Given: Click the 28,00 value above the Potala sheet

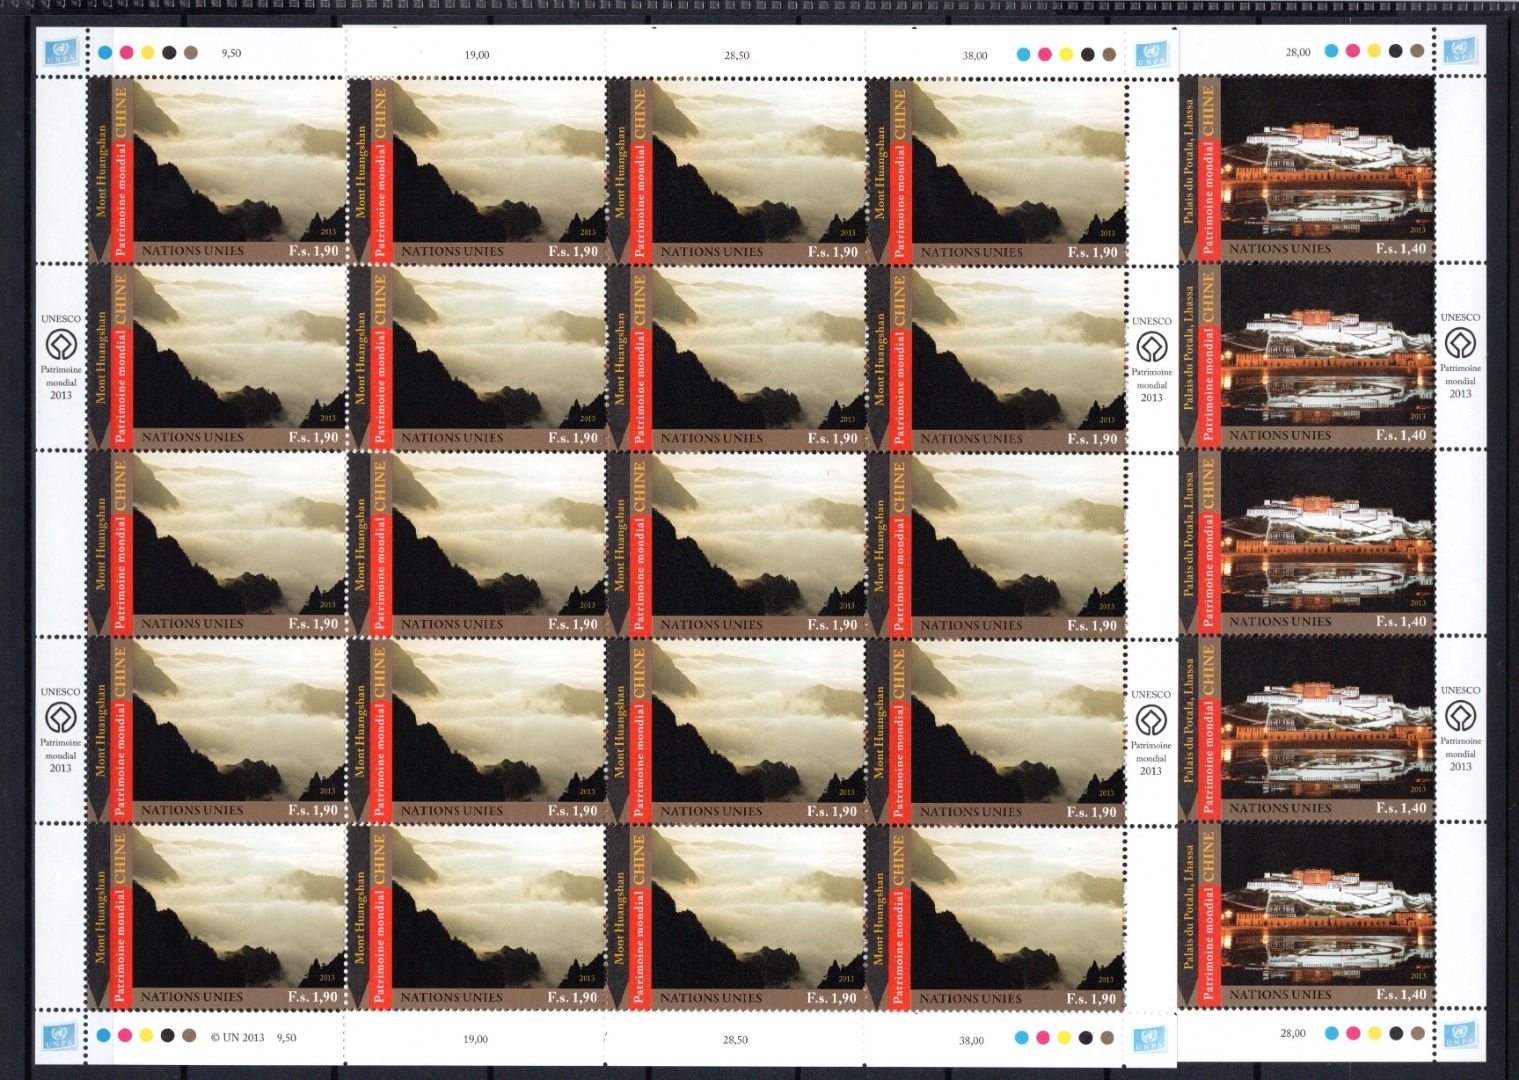Looking at the screenshot, I should click(x=1297, y=52).
